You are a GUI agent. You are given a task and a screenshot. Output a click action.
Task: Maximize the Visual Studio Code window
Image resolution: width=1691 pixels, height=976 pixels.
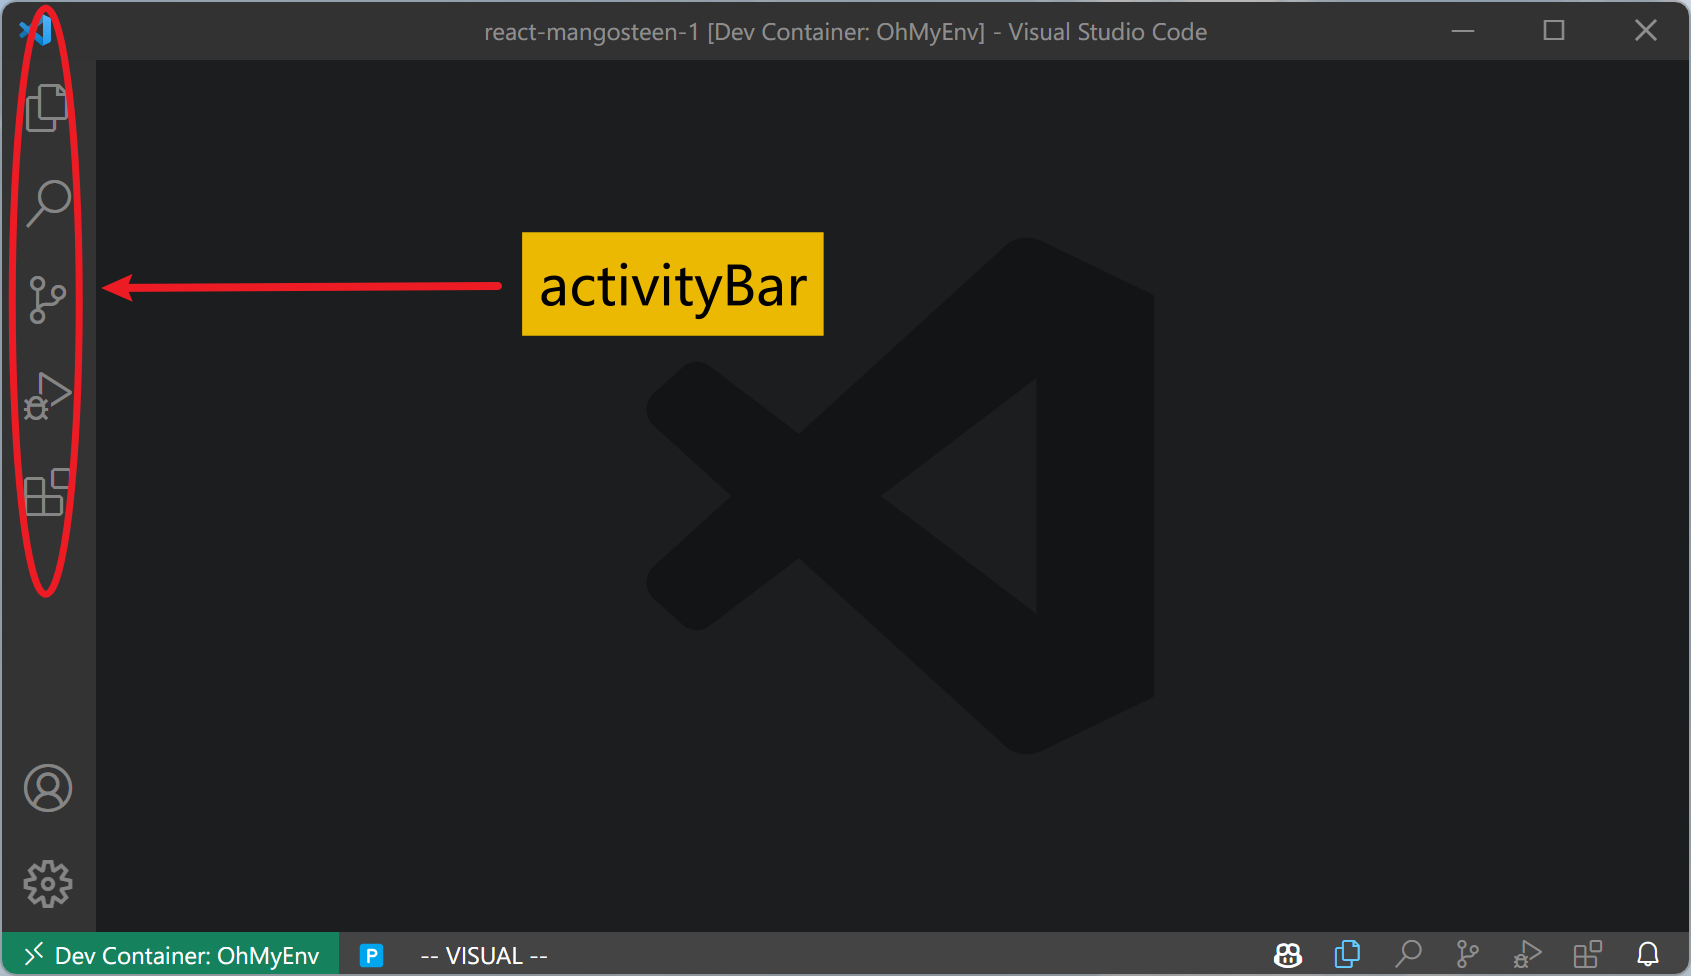[1554, 31]
